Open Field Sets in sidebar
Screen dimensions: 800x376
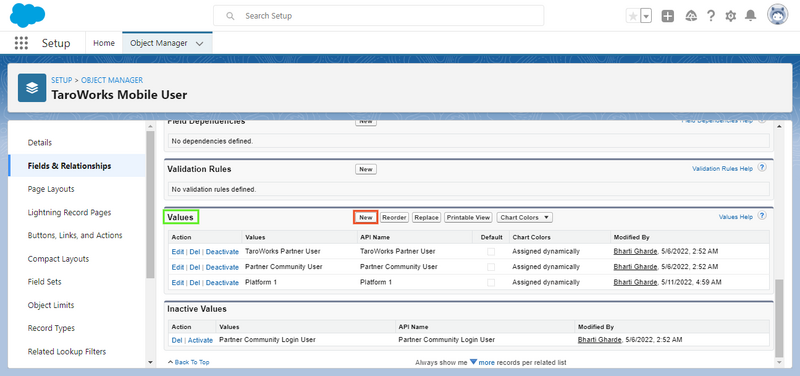(x=45, y=282)
